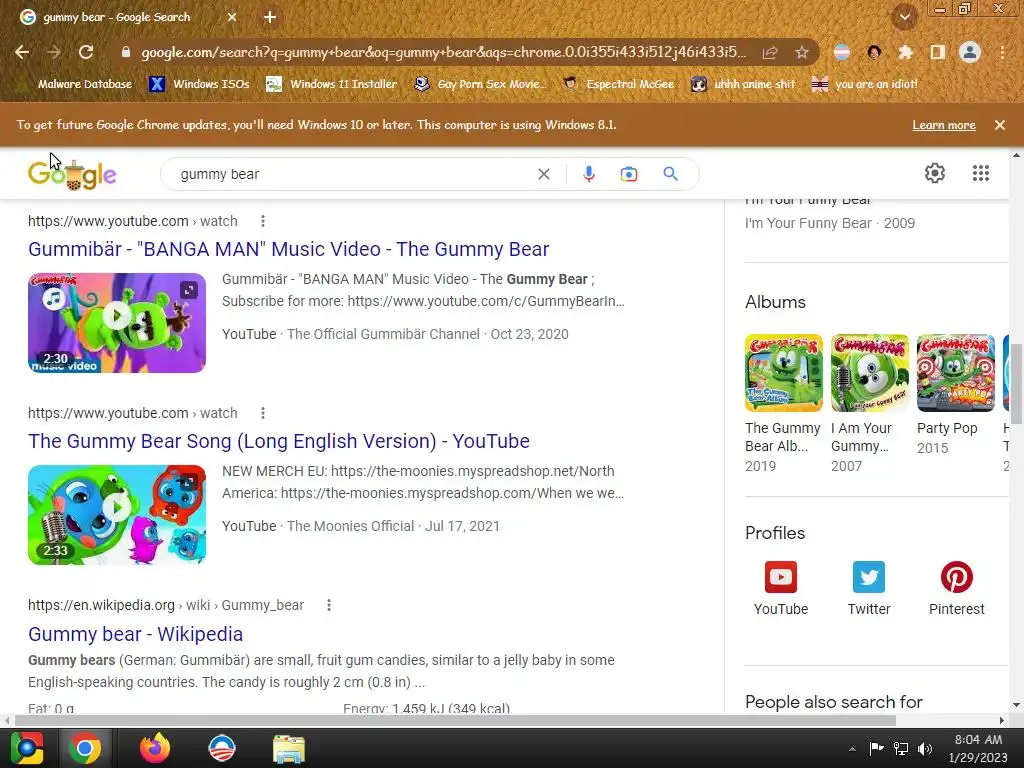
Task: Open The Gummy Bear Album 2019 cover
Action: pos(784,373)
